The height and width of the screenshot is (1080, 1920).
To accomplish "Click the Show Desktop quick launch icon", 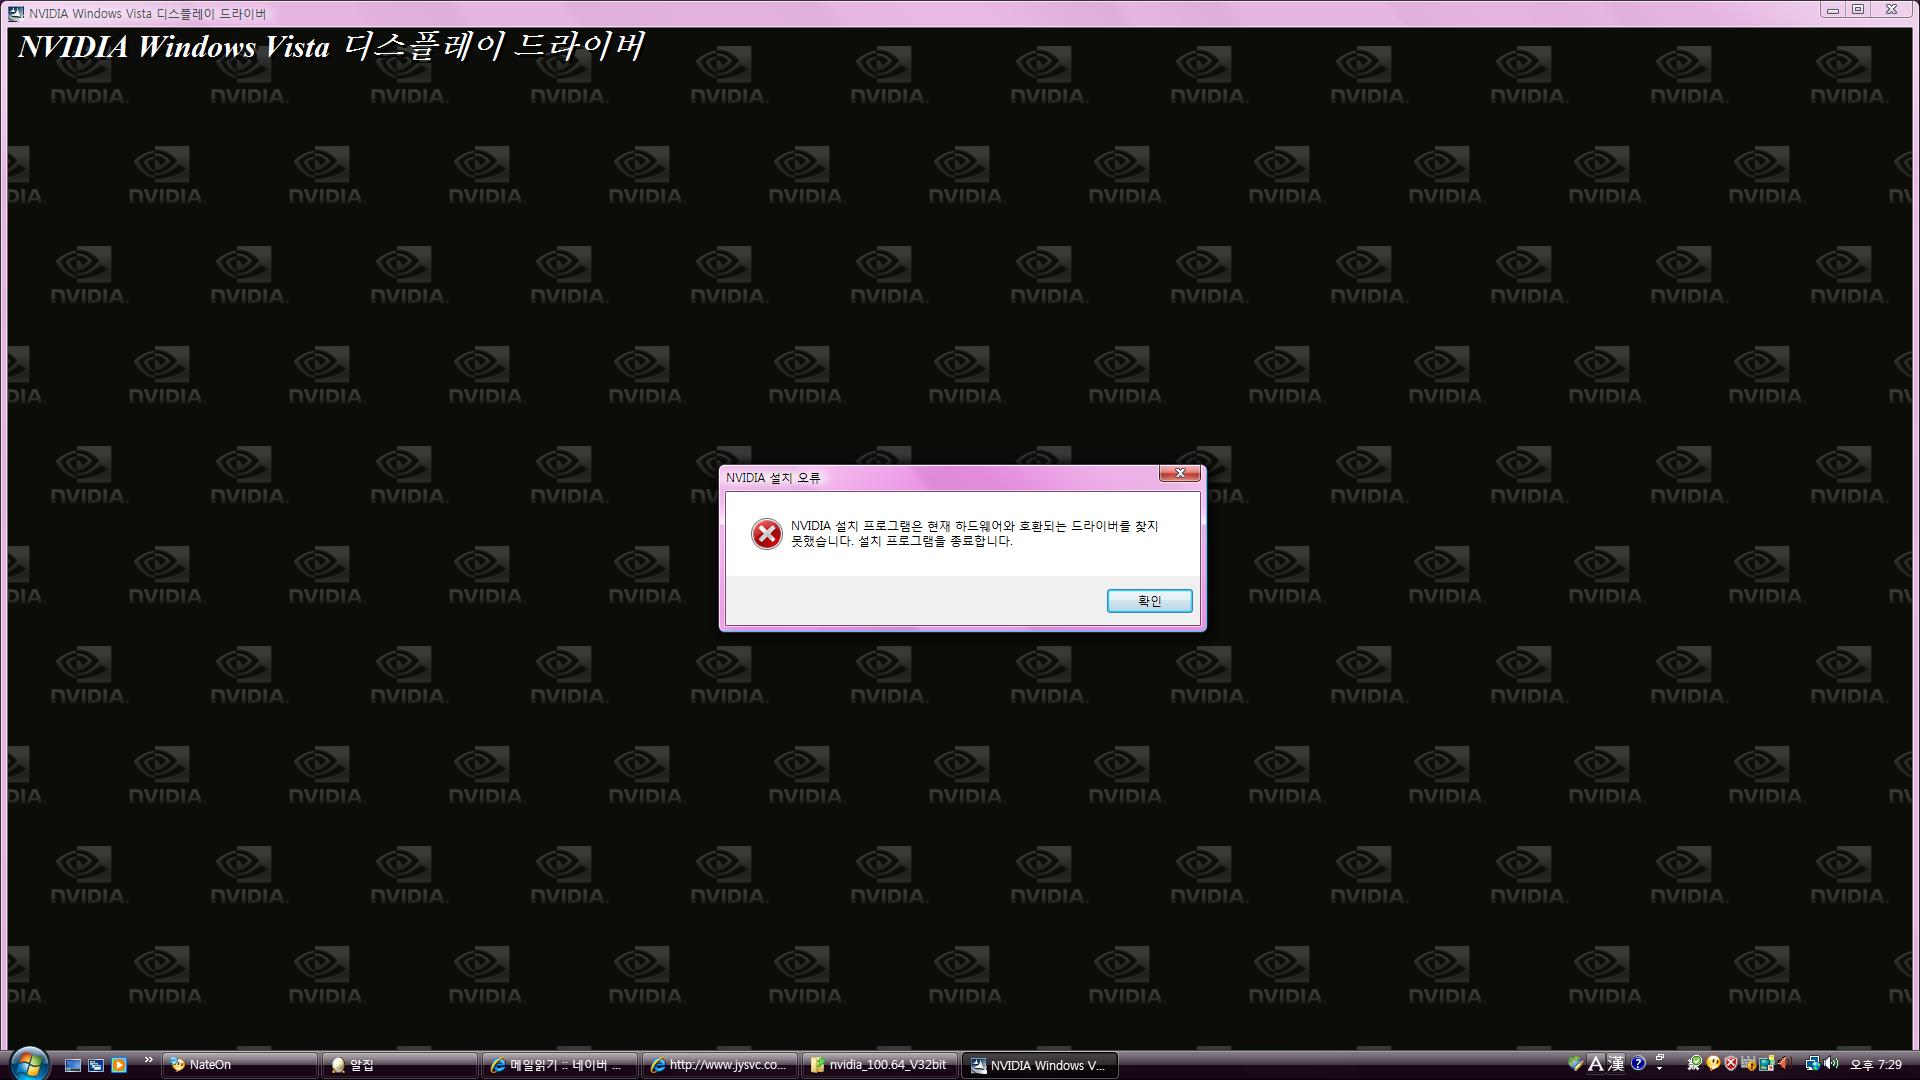I will [x=73, y=1065].
